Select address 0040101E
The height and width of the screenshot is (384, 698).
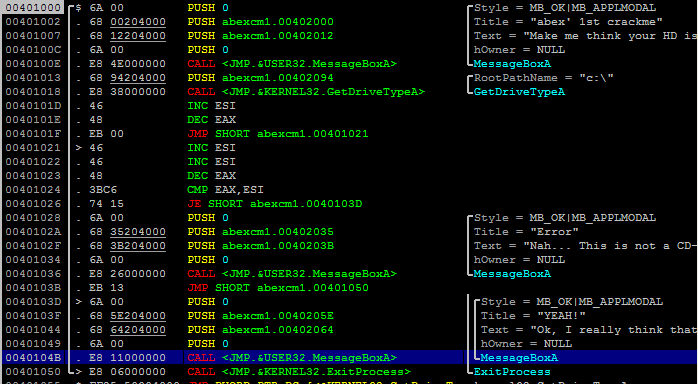[x=33, y=120]
